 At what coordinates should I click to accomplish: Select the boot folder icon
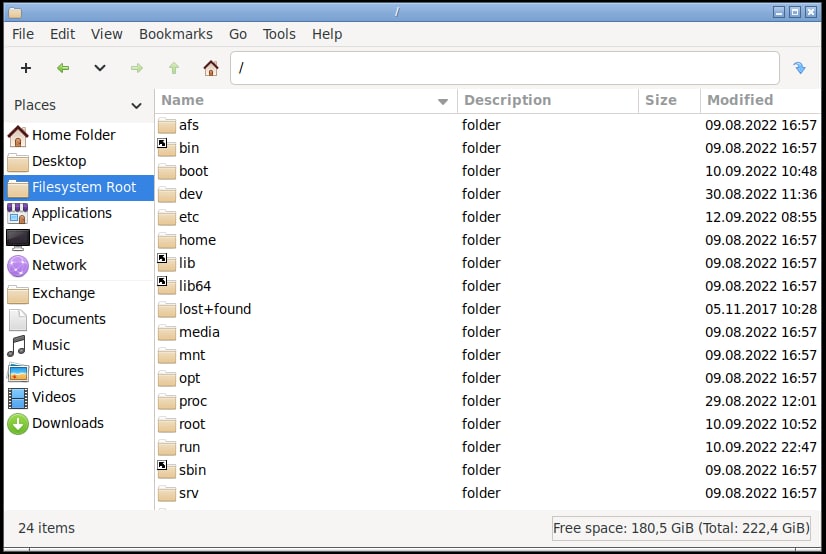click(x=167, y=171)
